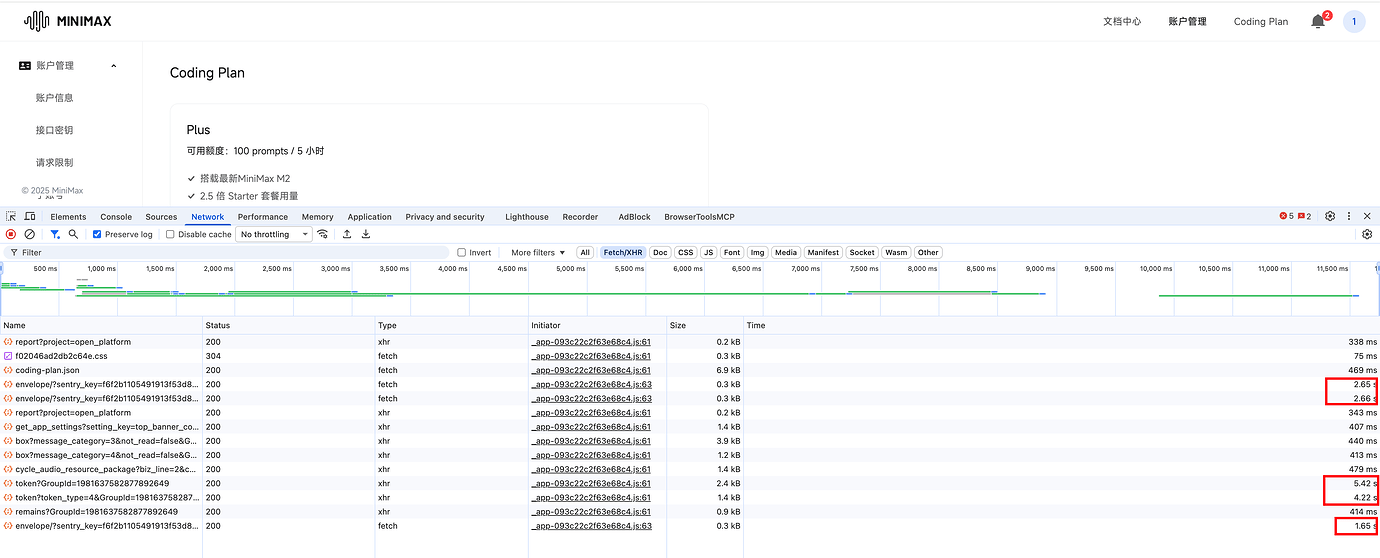
Task: Toggle the CSS filter chip
Action: pyautogui.click(x=685, y=252)
